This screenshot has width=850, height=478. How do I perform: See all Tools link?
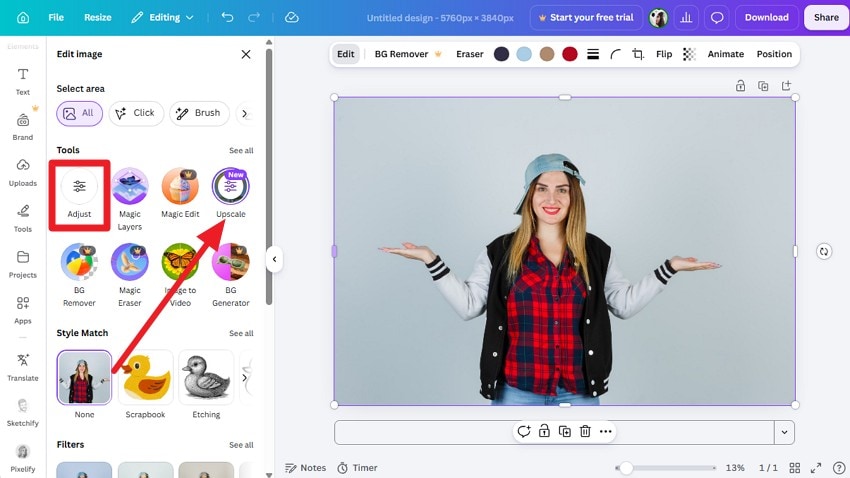pyautogui.click(x=241, y=151)
